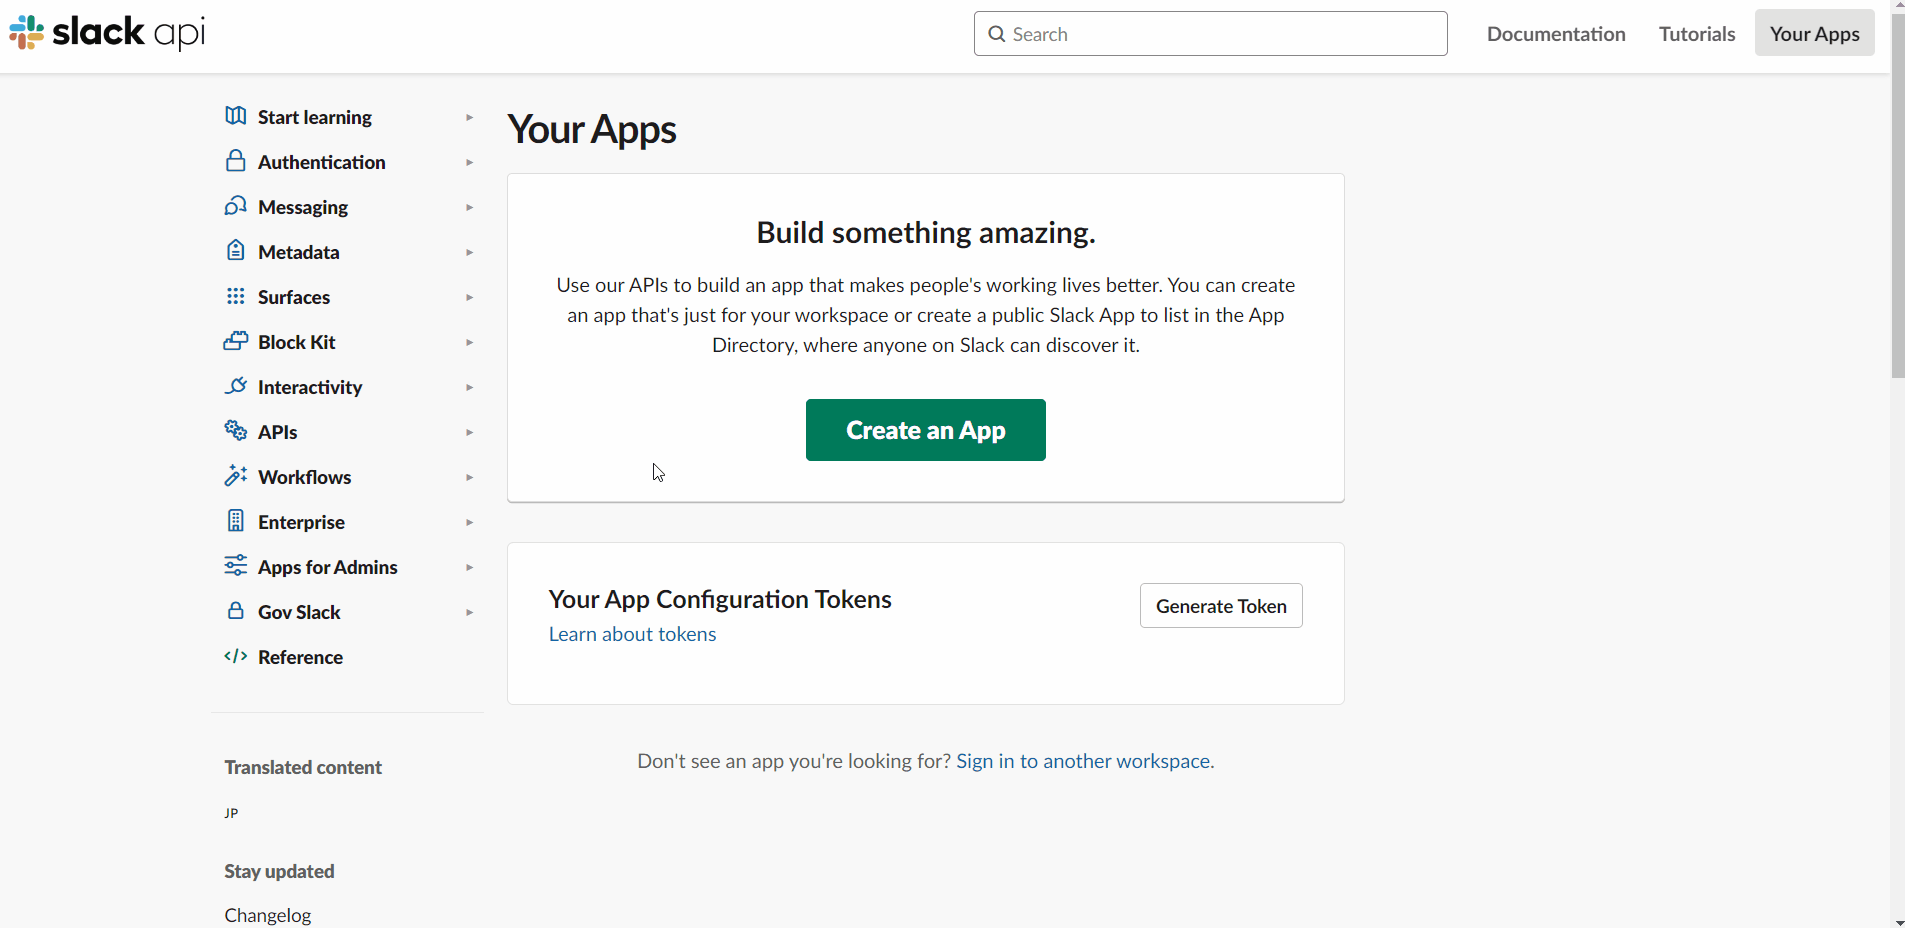This screenshot has width=1905, height=928.
Task: Select the APIs gear icon
Action: 234,431
